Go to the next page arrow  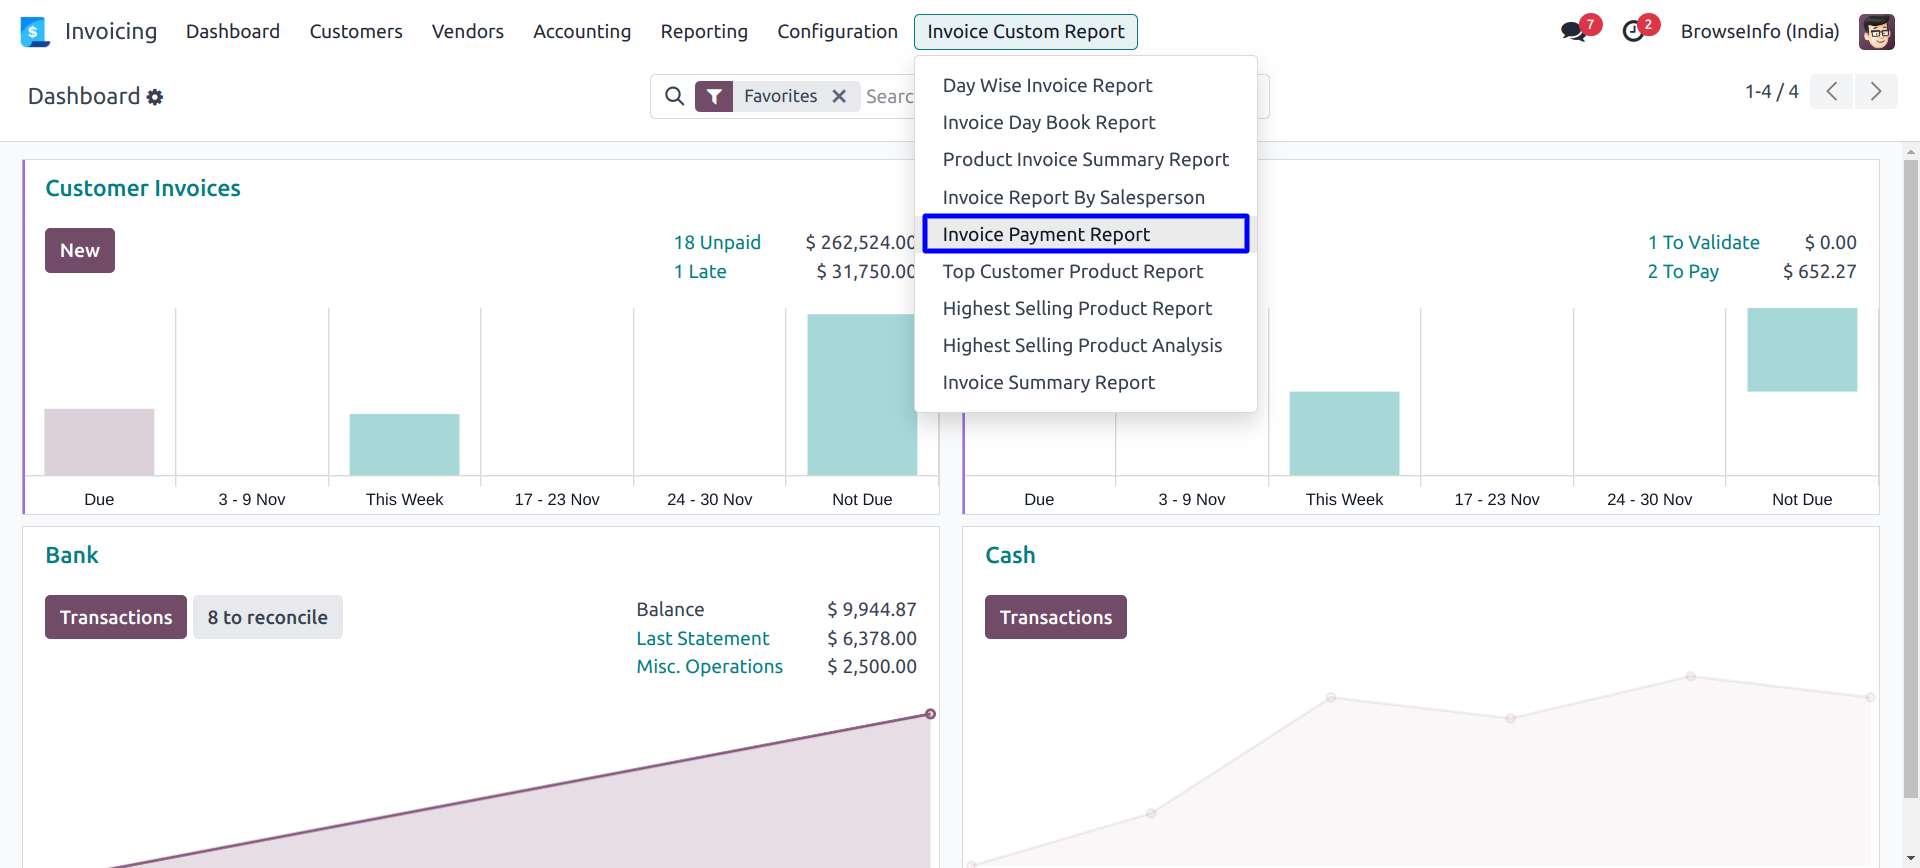1876,92
